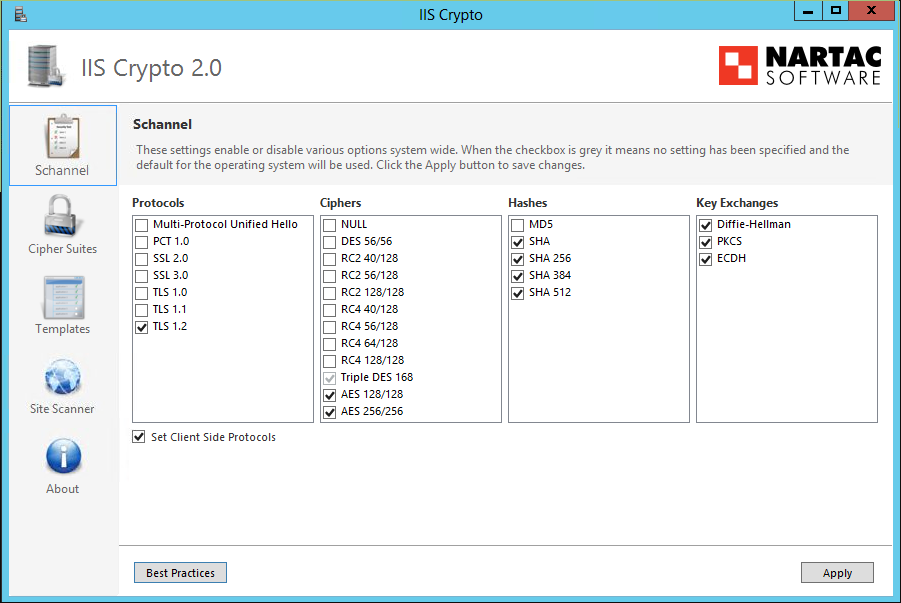Click the Ciphers column heading

[x=340, y=203]
